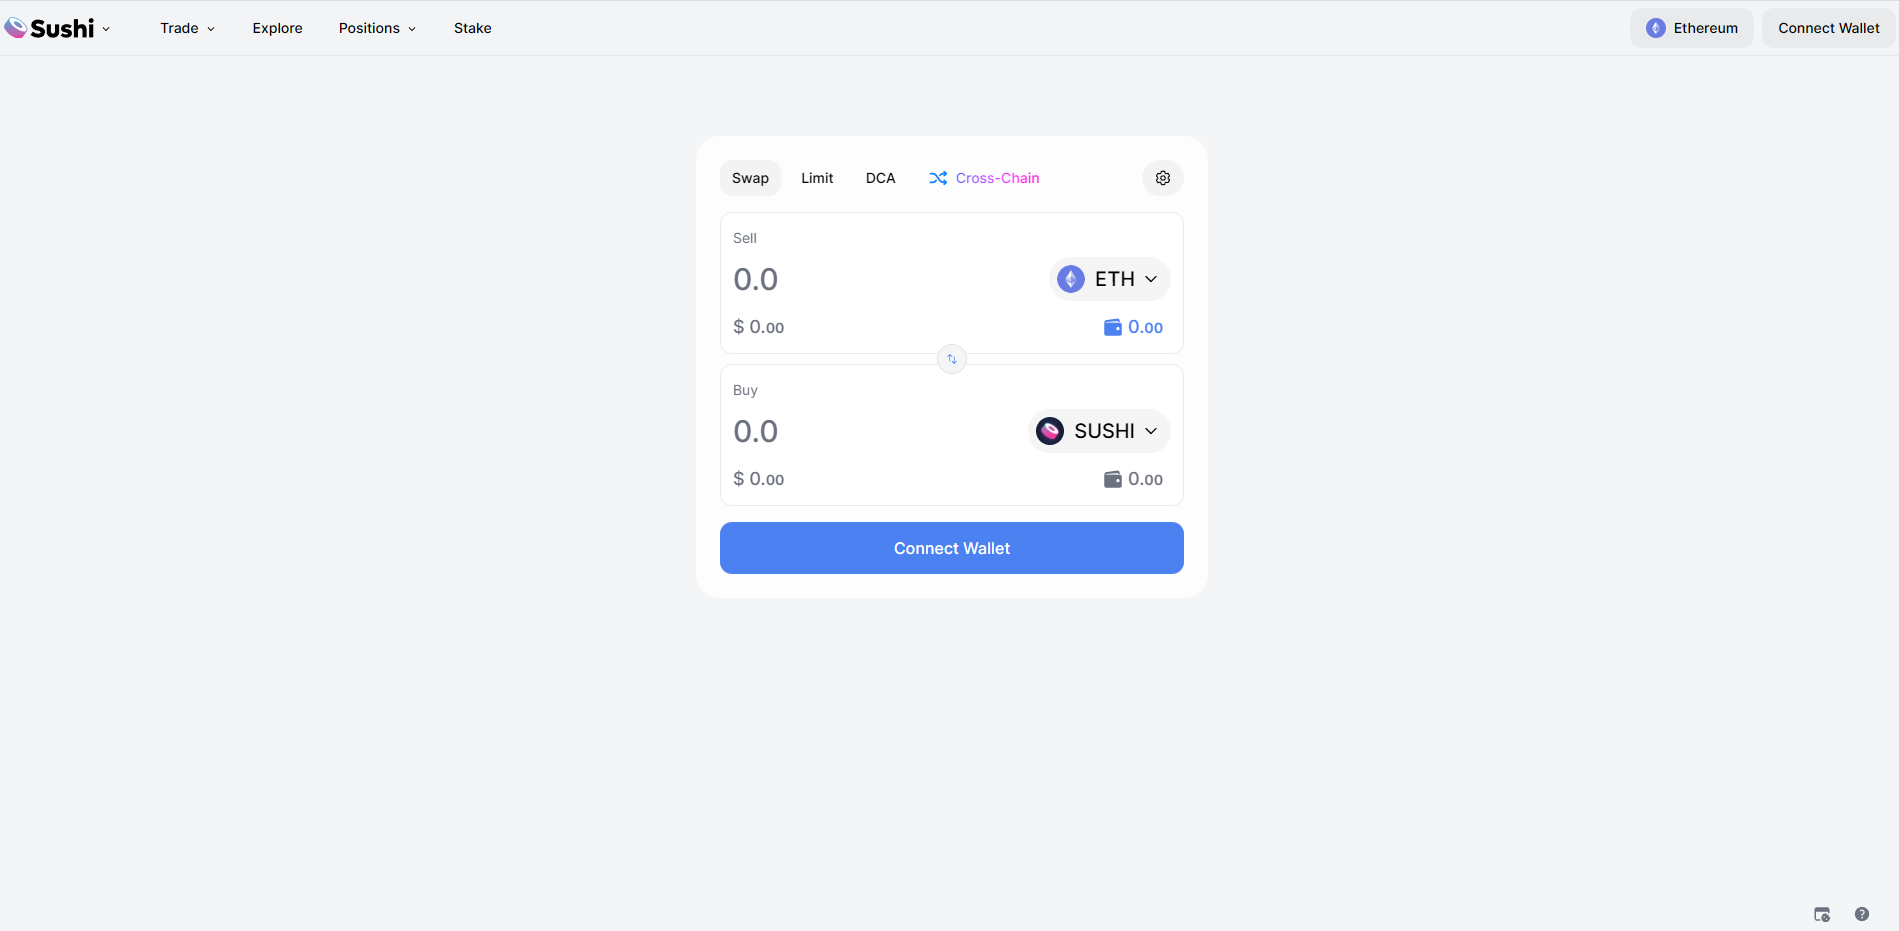Click the large blue Connect Wallet button
The image size is (1899, 931).
(952, 548)
